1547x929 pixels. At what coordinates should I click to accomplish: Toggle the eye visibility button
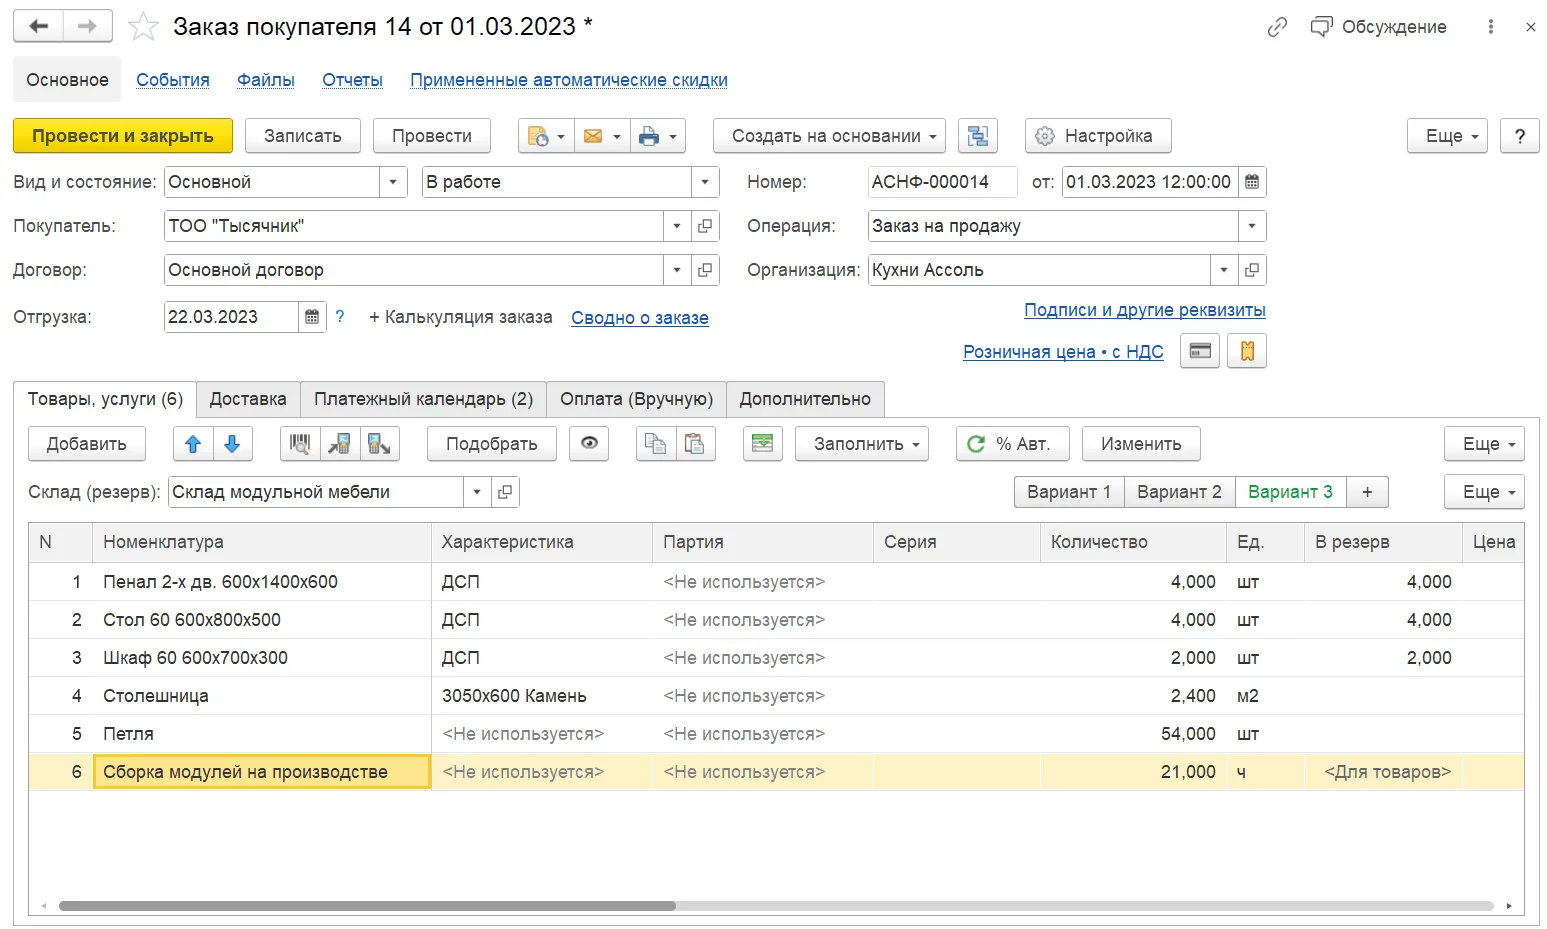[x=589, y=444]
